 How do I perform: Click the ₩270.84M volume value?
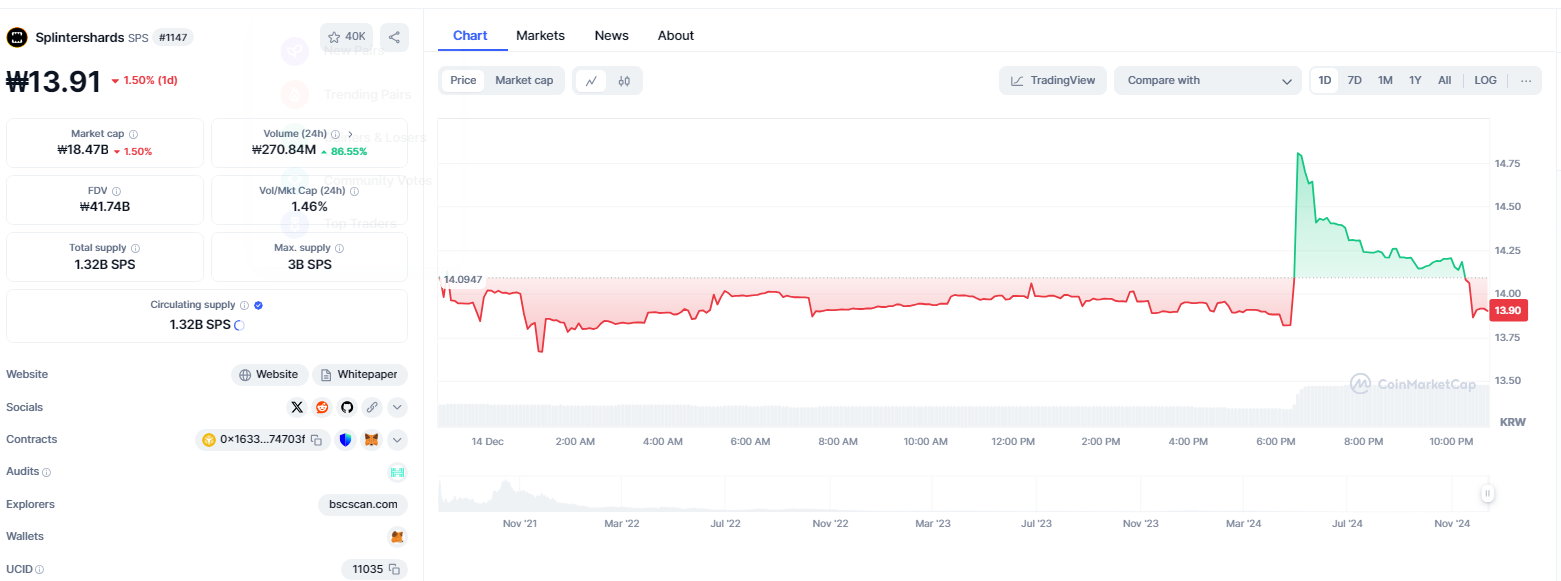coord(284,151)
